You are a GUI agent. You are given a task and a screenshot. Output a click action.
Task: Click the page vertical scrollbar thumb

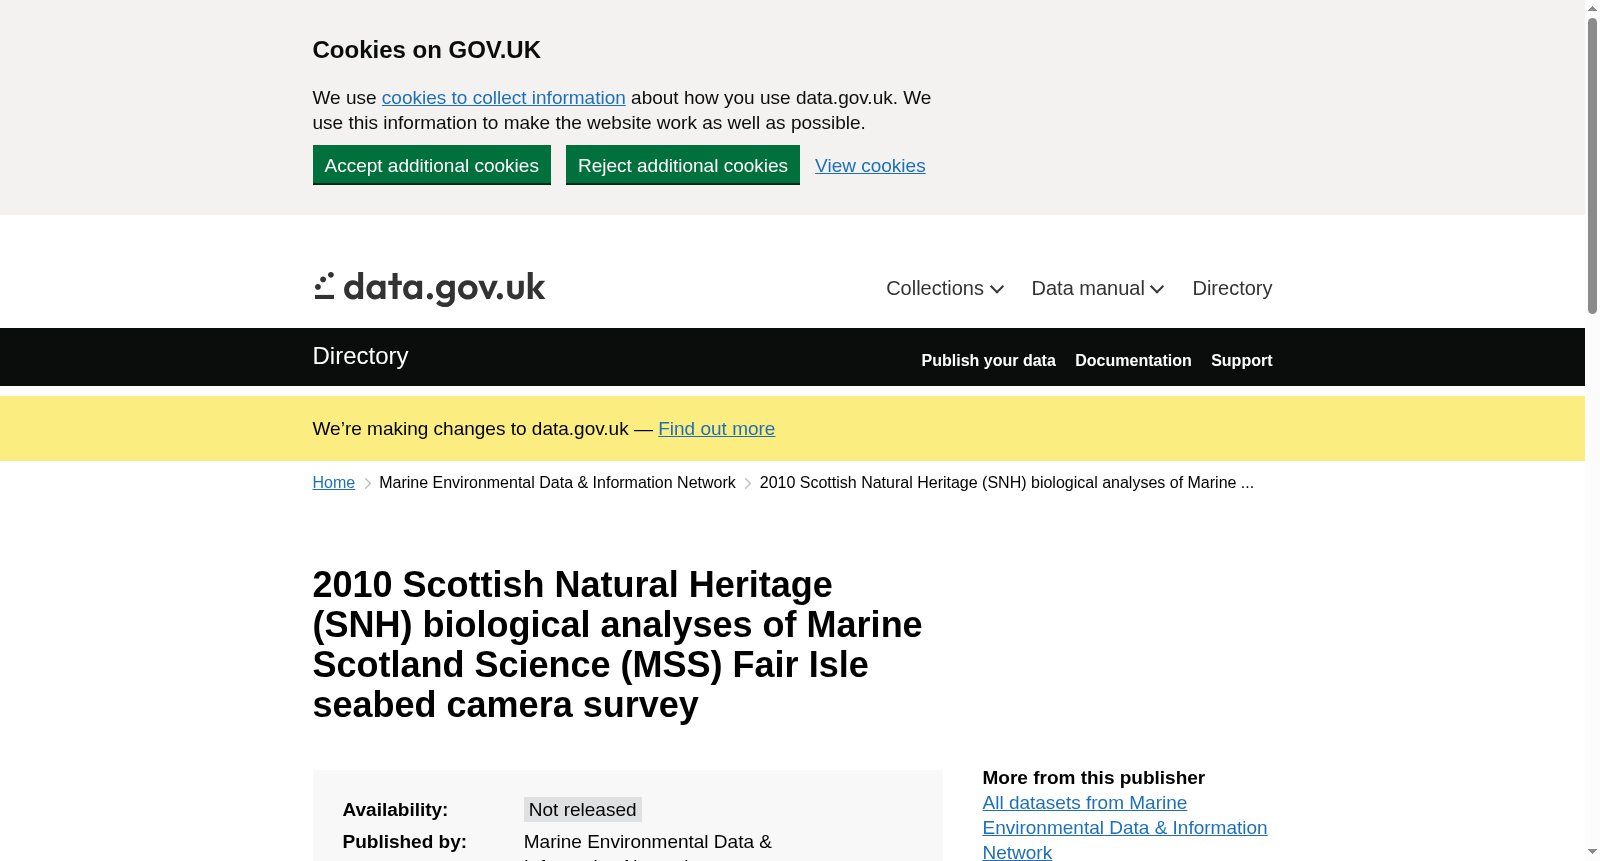pyautogui.click(x=1592, y=165)
